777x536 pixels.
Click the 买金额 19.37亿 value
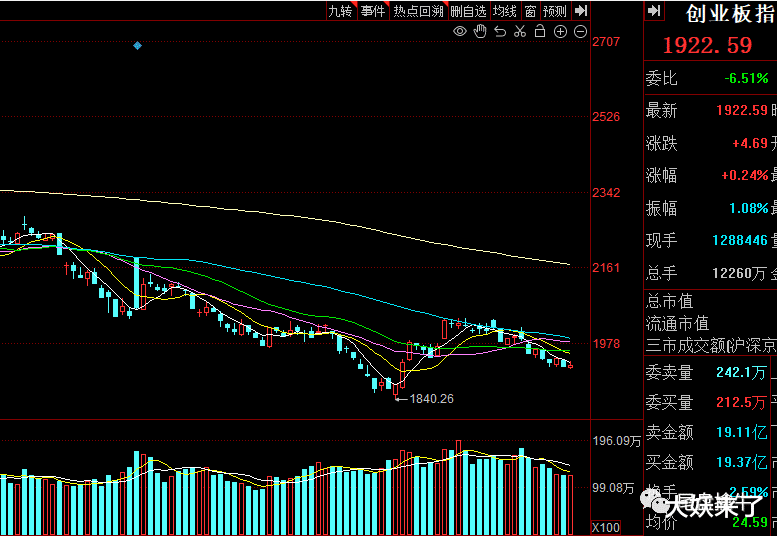tap(742, 462)
